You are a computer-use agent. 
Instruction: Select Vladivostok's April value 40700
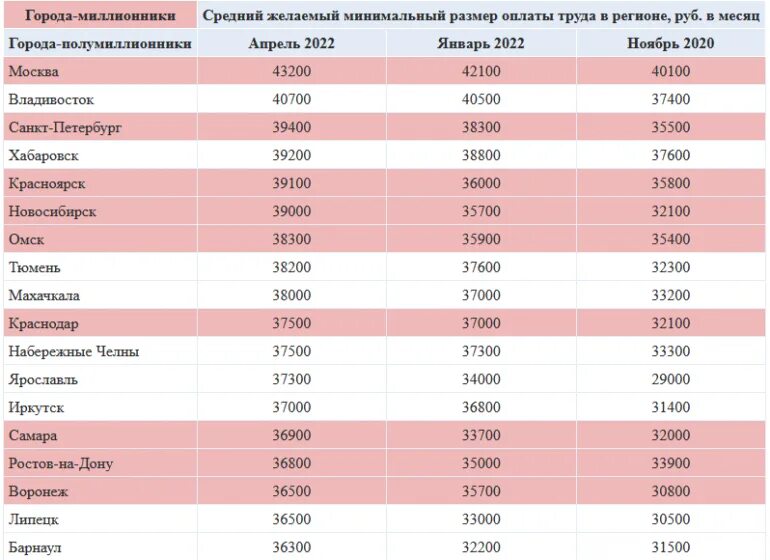[292, 99]
